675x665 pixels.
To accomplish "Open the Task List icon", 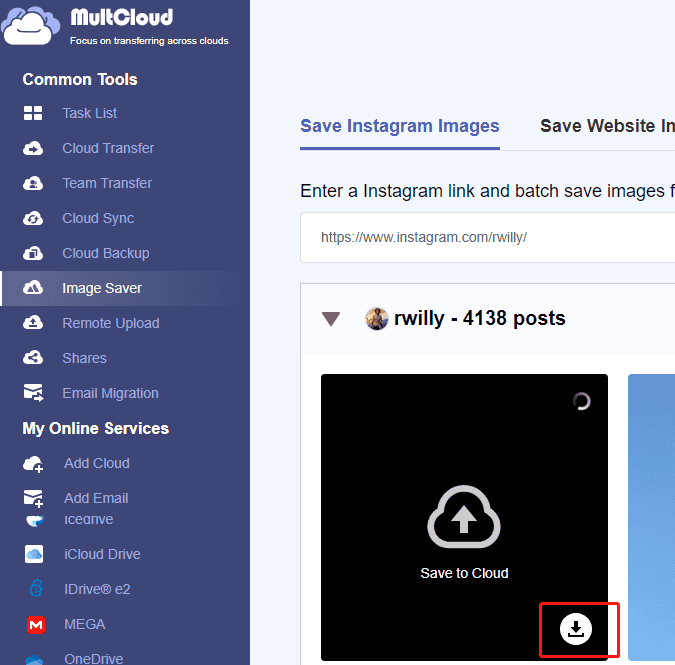I will tap(33, 113).
